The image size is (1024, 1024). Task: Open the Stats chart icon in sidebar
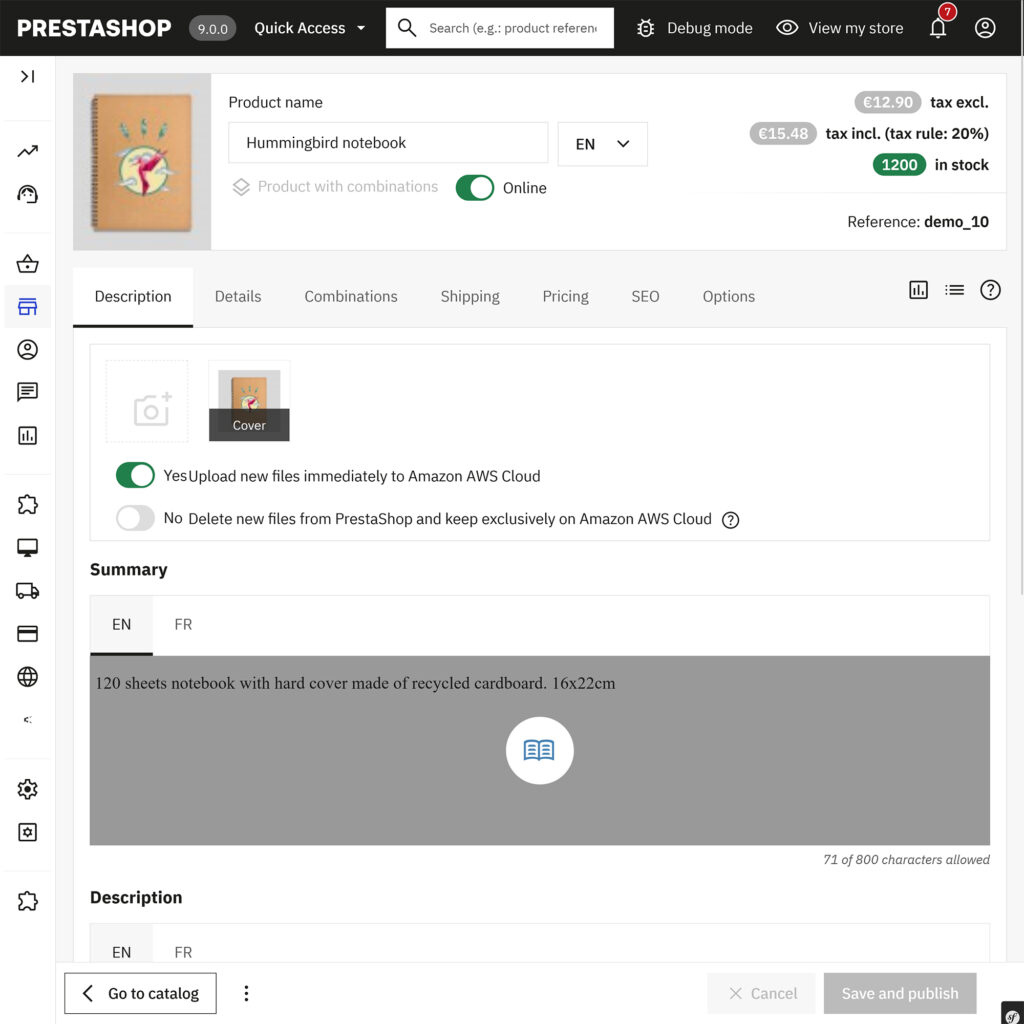coord(27,435)
